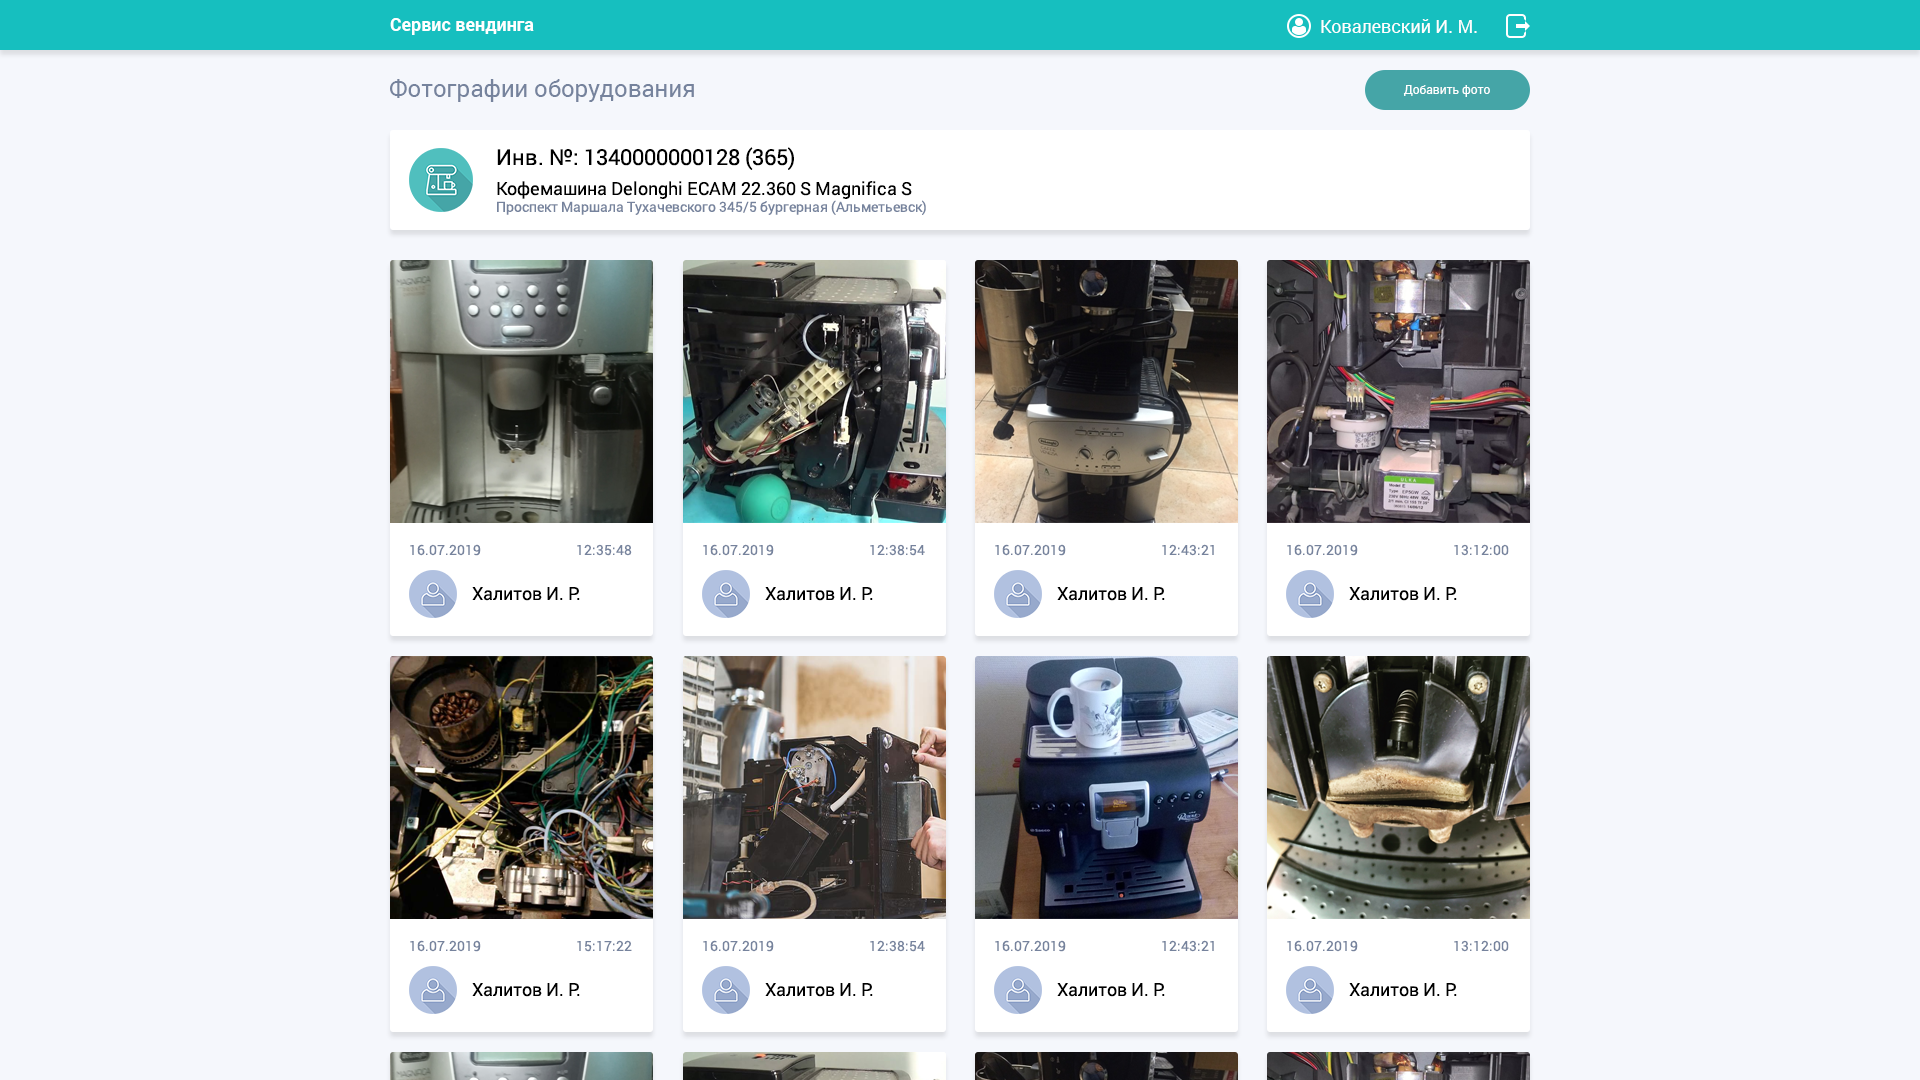Open photo of ULKA pump unit
This screenshot has height=1080, width=1920.
(1398, 391)
